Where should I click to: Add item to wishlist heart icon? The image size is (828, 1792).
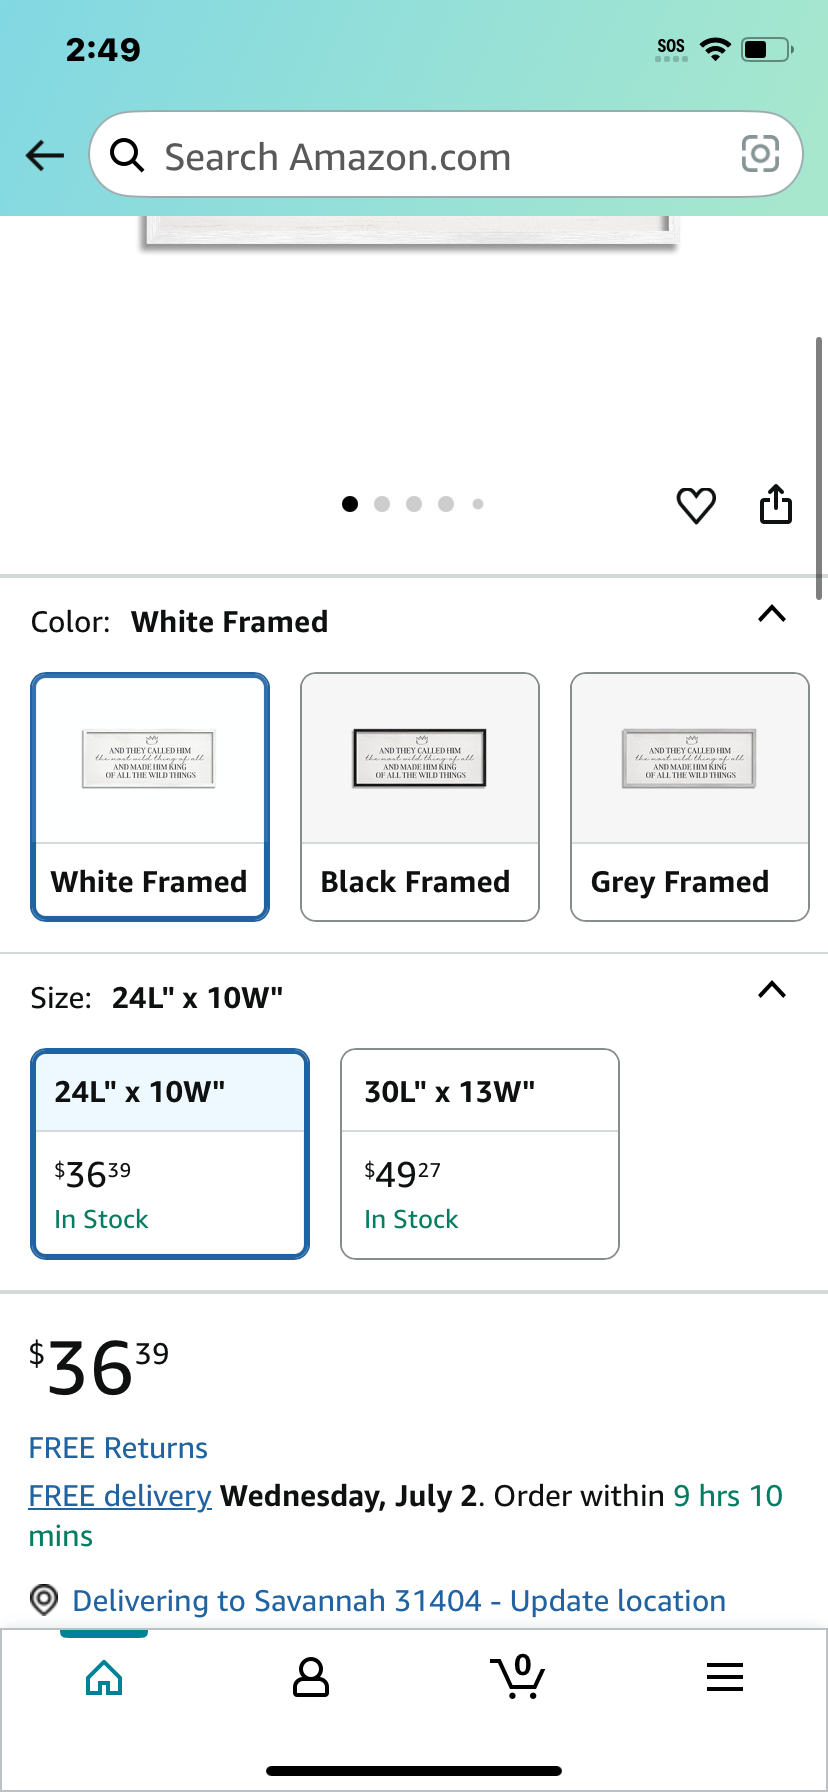696,505
